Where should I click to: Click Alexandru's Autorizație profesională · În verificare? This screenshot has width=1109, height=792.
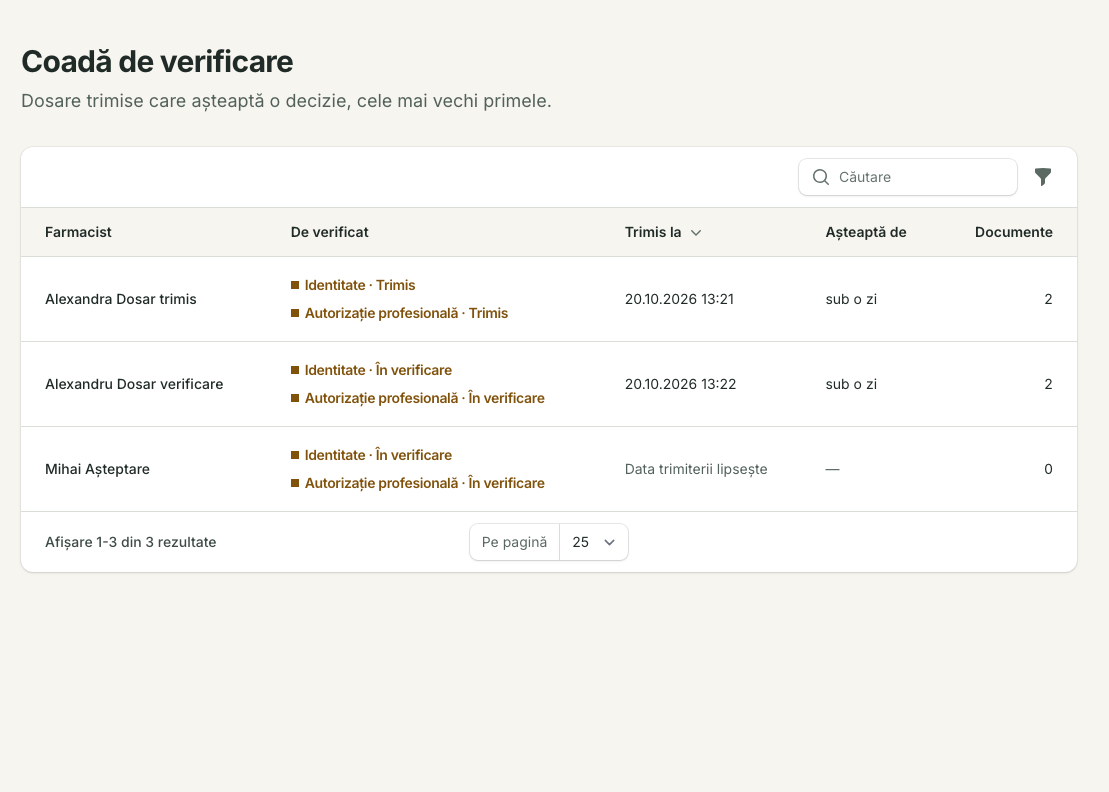point(424,398)
